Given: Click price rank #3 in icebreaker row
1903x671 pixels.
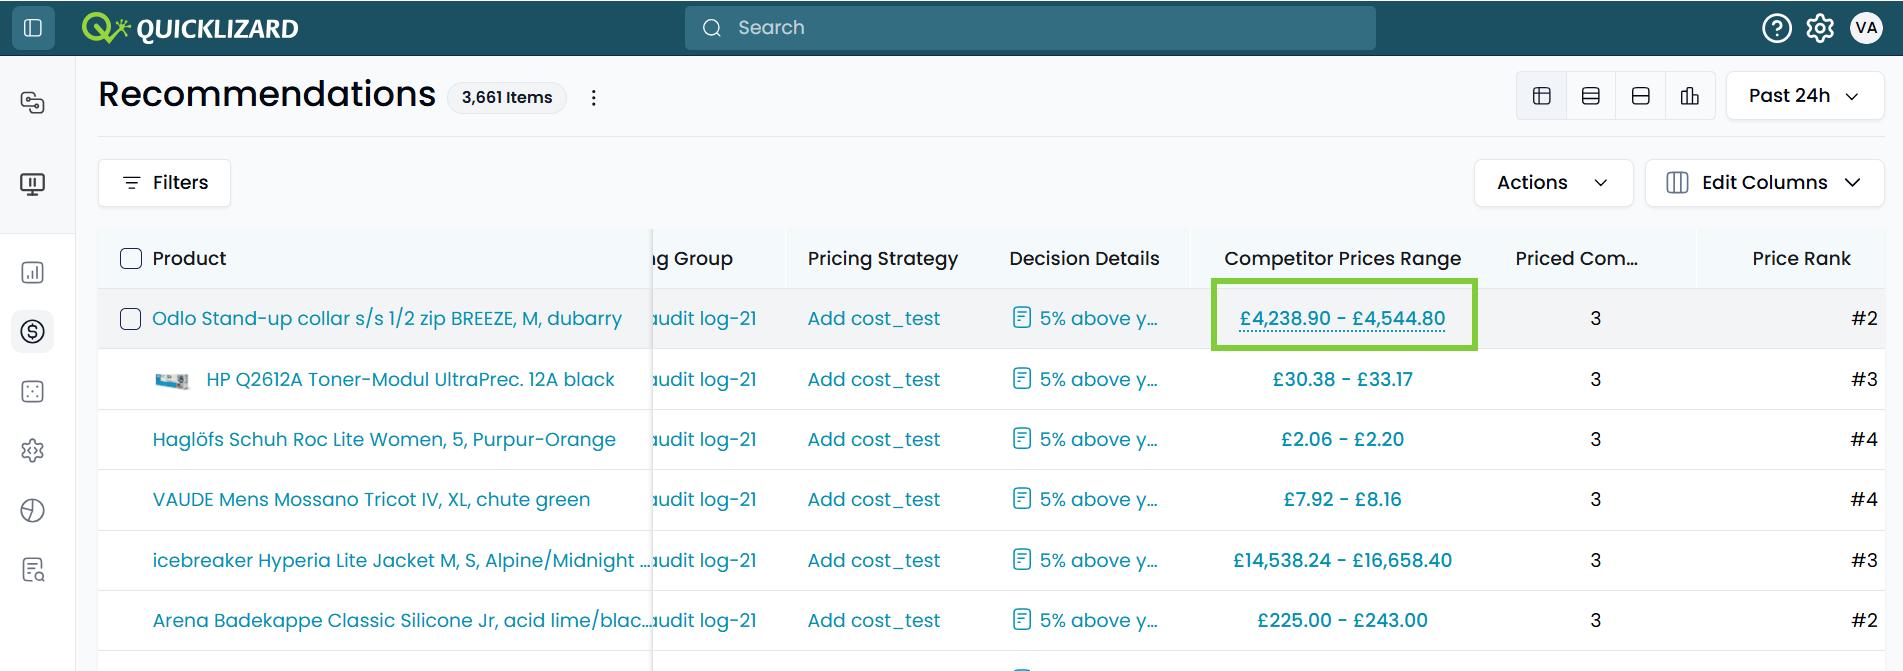Looking at the screenshot, I should [x=1864, y=561].
